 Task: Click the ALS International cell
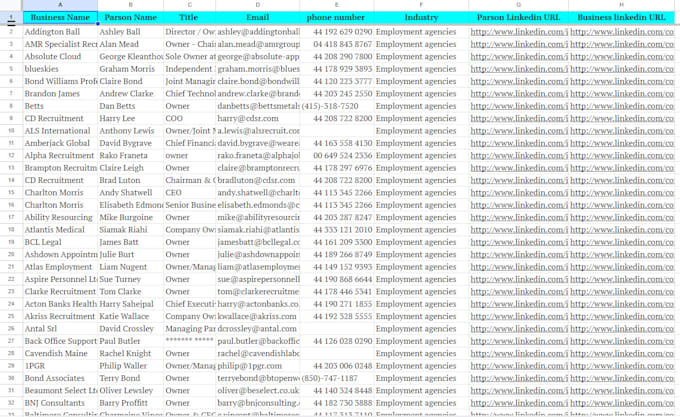click(x=60, y=130)
